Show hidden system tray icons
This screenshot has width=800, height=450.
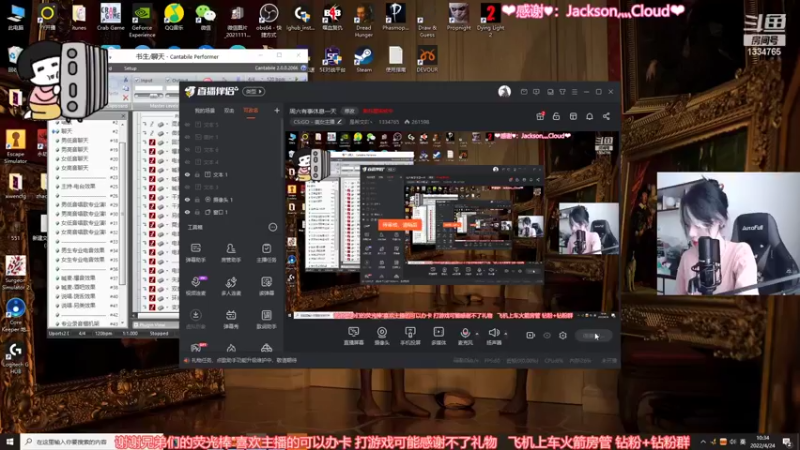(x=703, y=441)
